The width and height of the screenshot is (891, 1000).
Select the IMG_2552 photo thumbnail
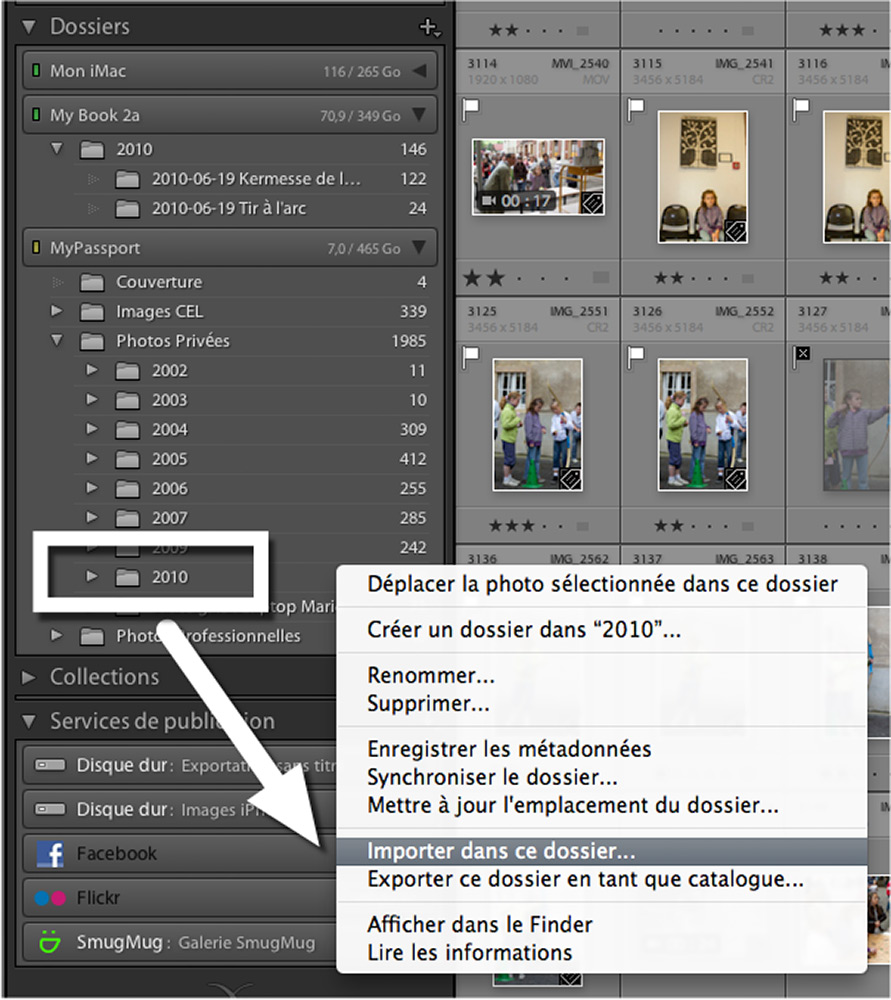pos(703,425)
